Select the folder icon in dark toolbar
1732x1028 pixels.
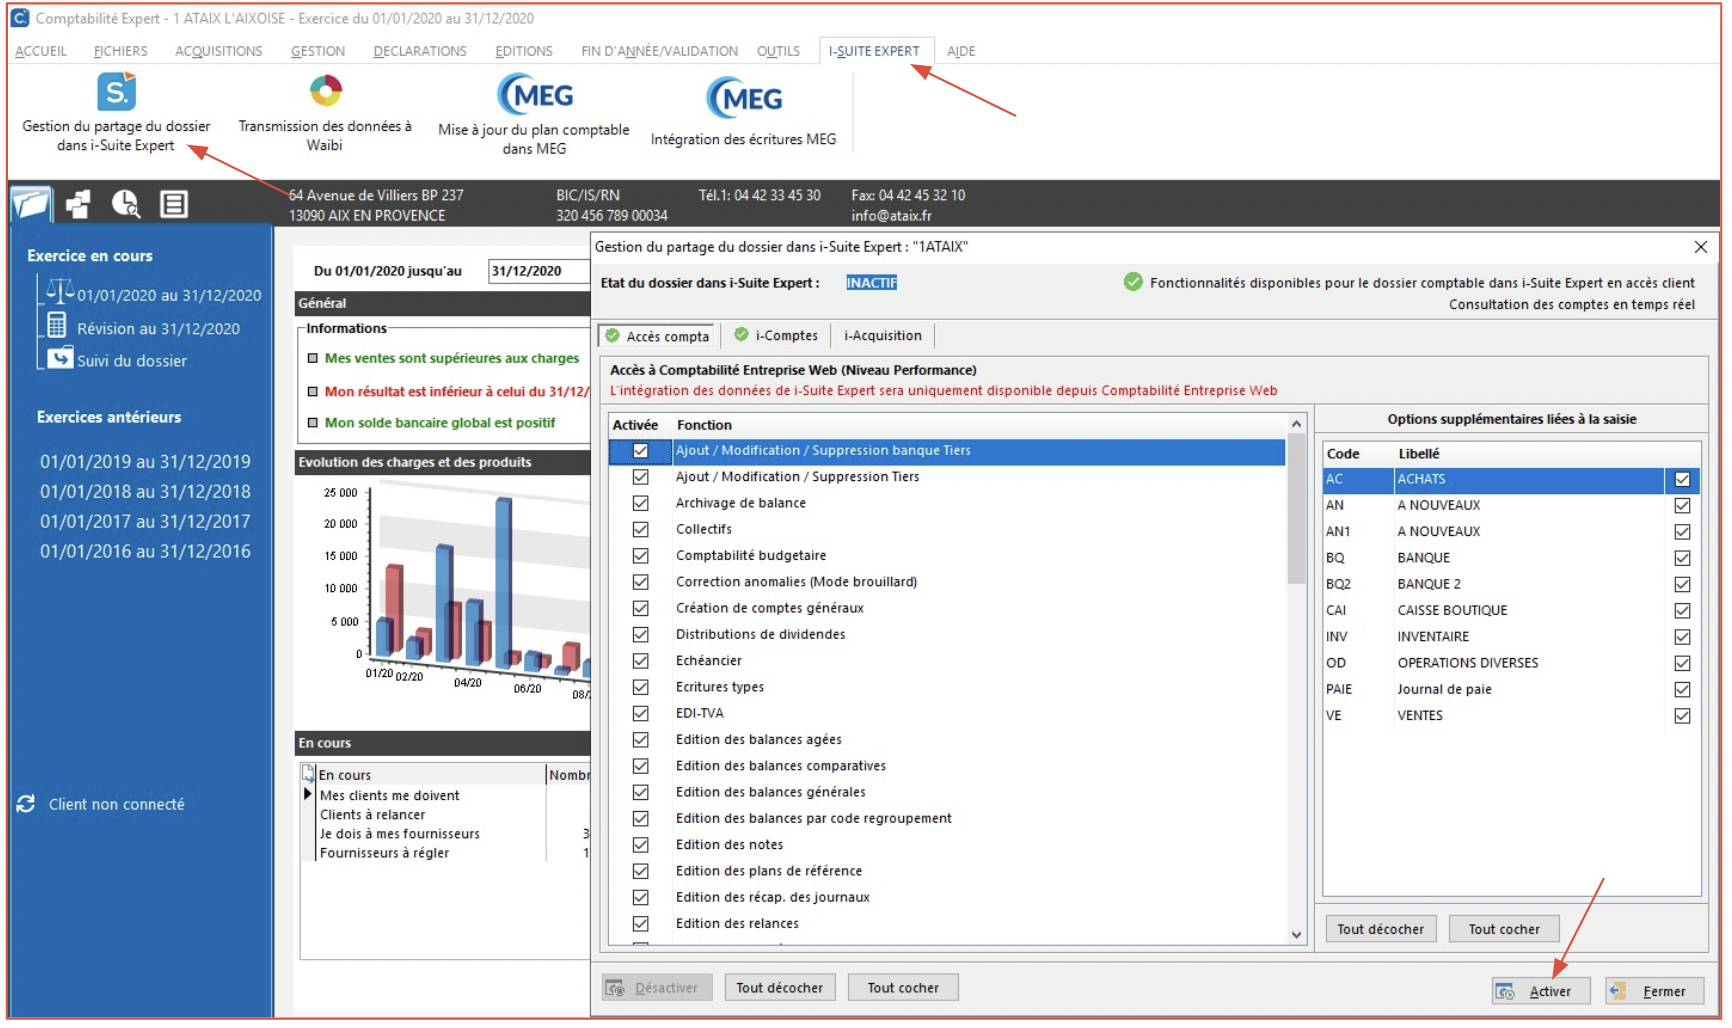click(31, 204)
